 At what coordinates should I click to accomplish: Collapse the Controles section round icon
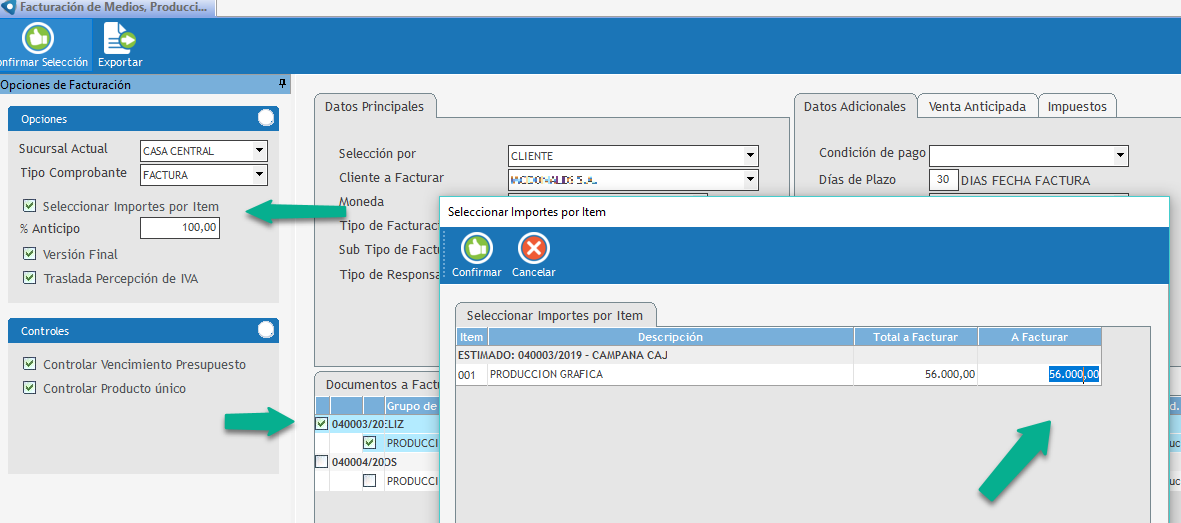(266, 330)
